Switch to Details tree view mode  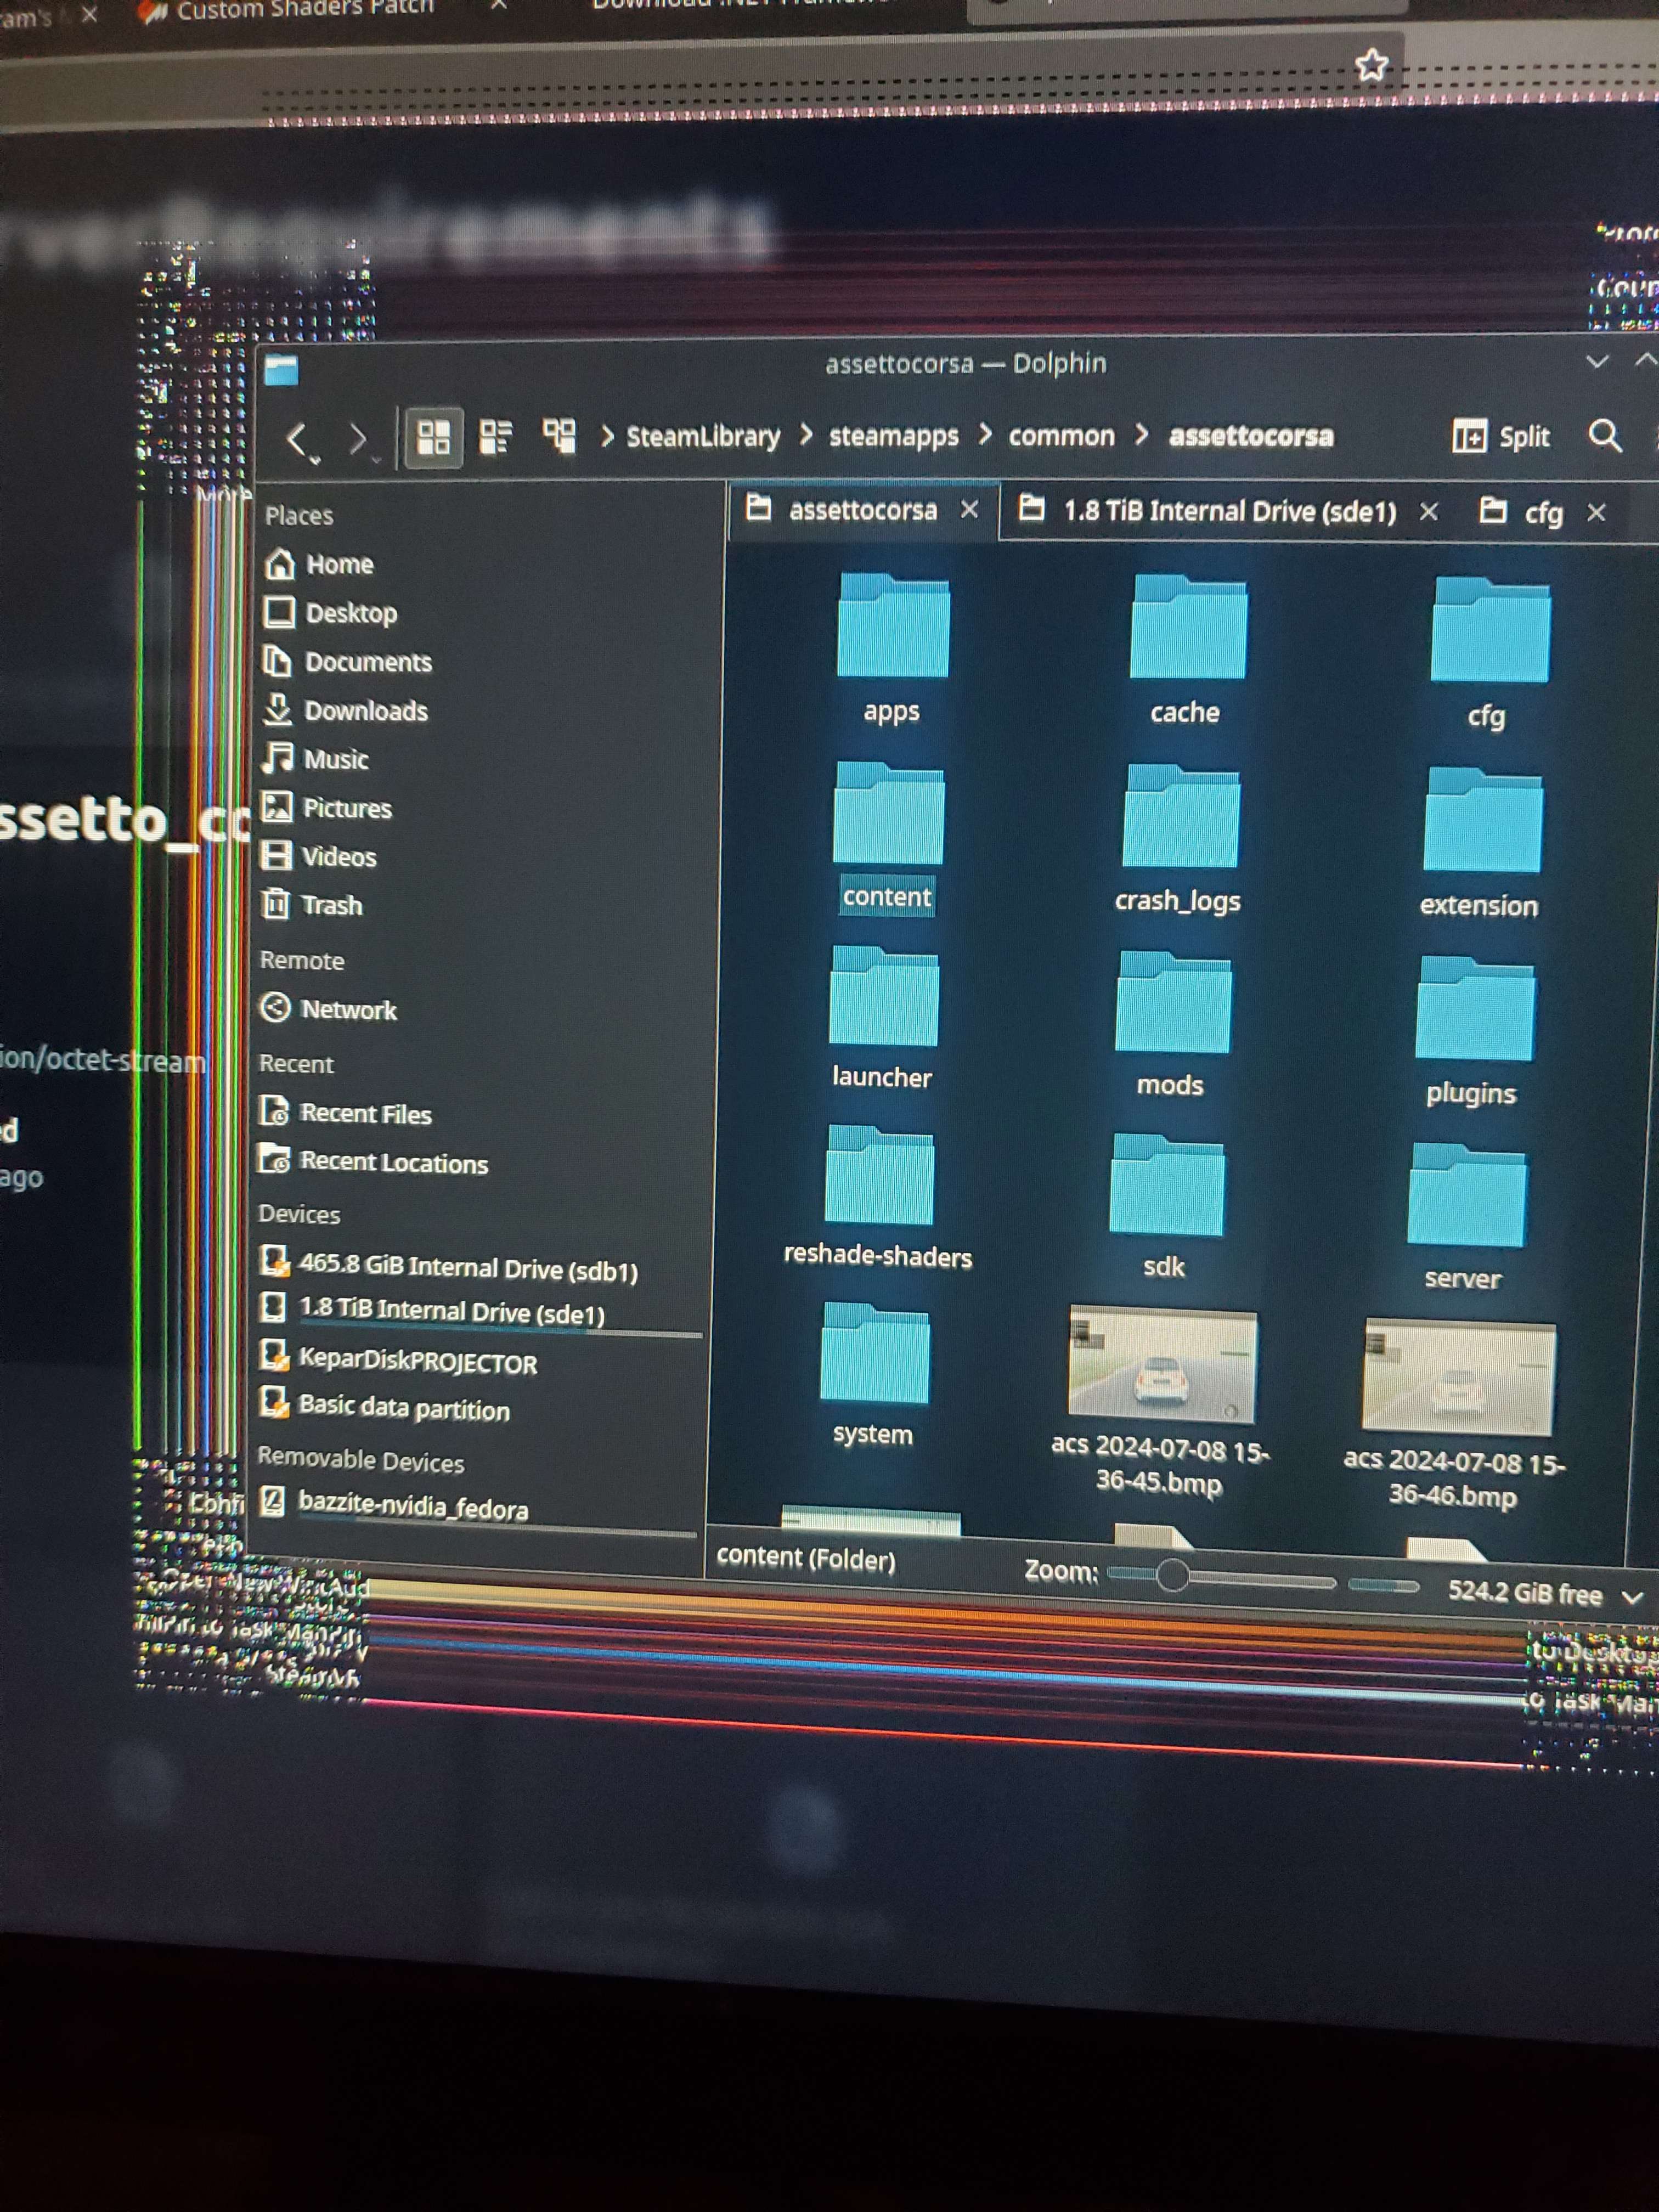tap(559, 436)
